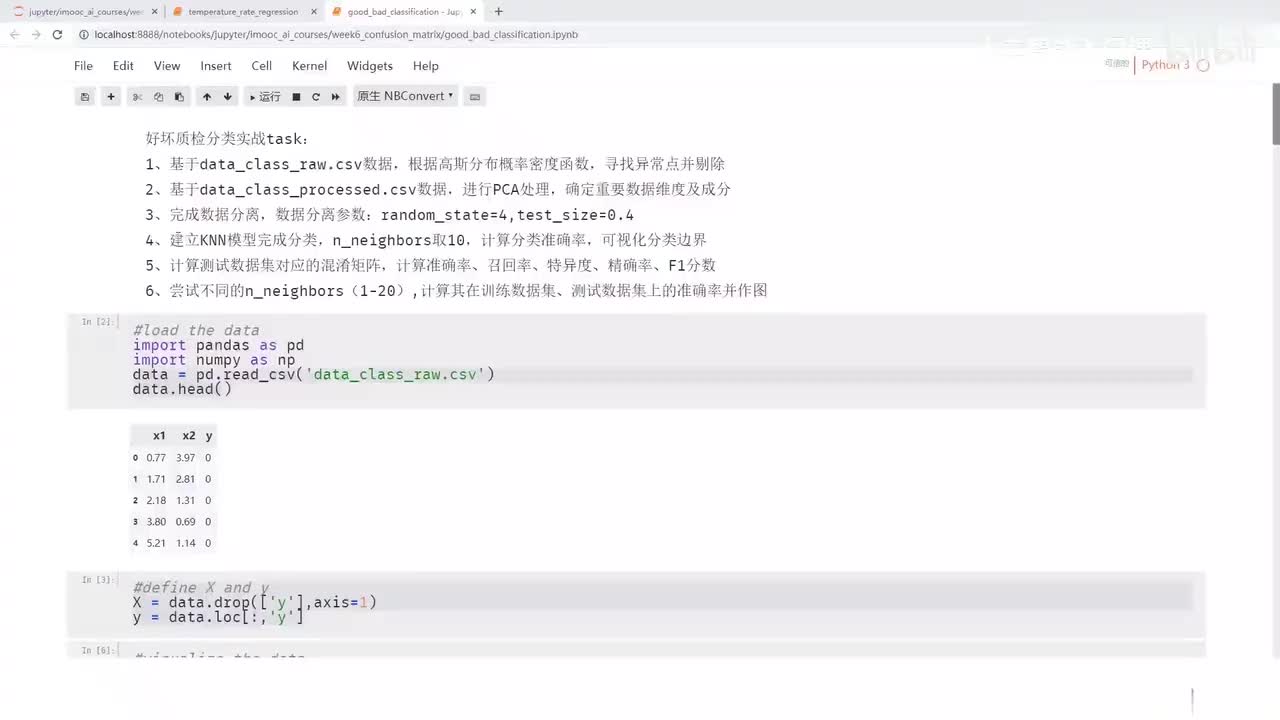Click the x1 column header in output table
The width and height of the screenshot is (1280, 720).
pos(159,436)
